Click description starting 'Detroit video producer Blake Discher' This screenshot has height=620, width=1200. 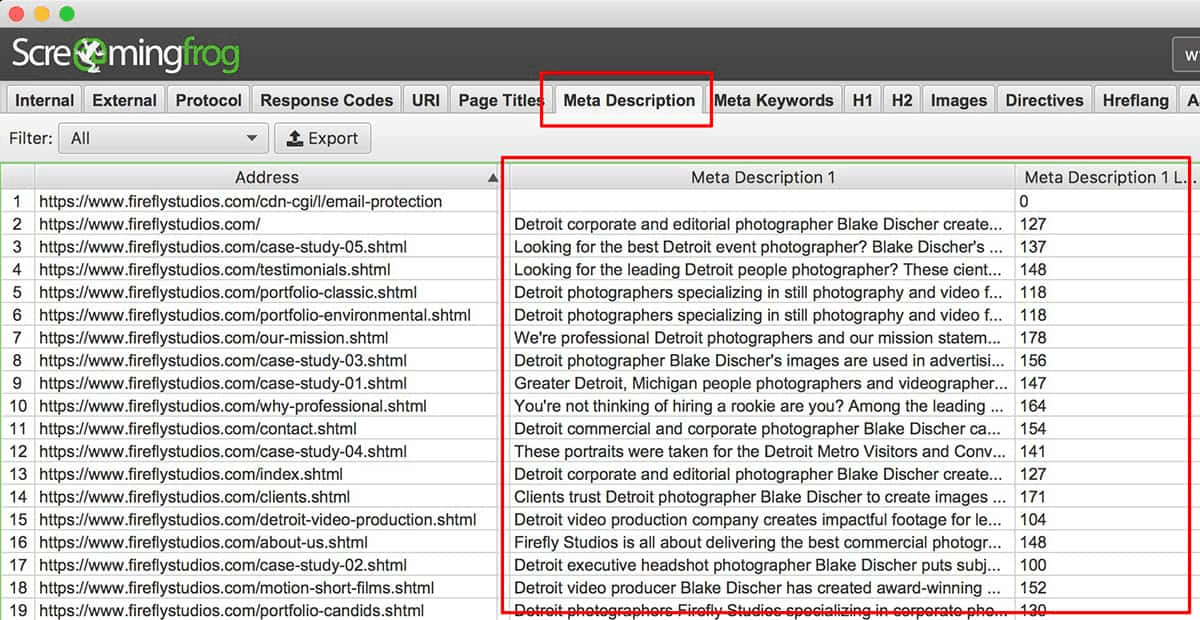point(758,588)
